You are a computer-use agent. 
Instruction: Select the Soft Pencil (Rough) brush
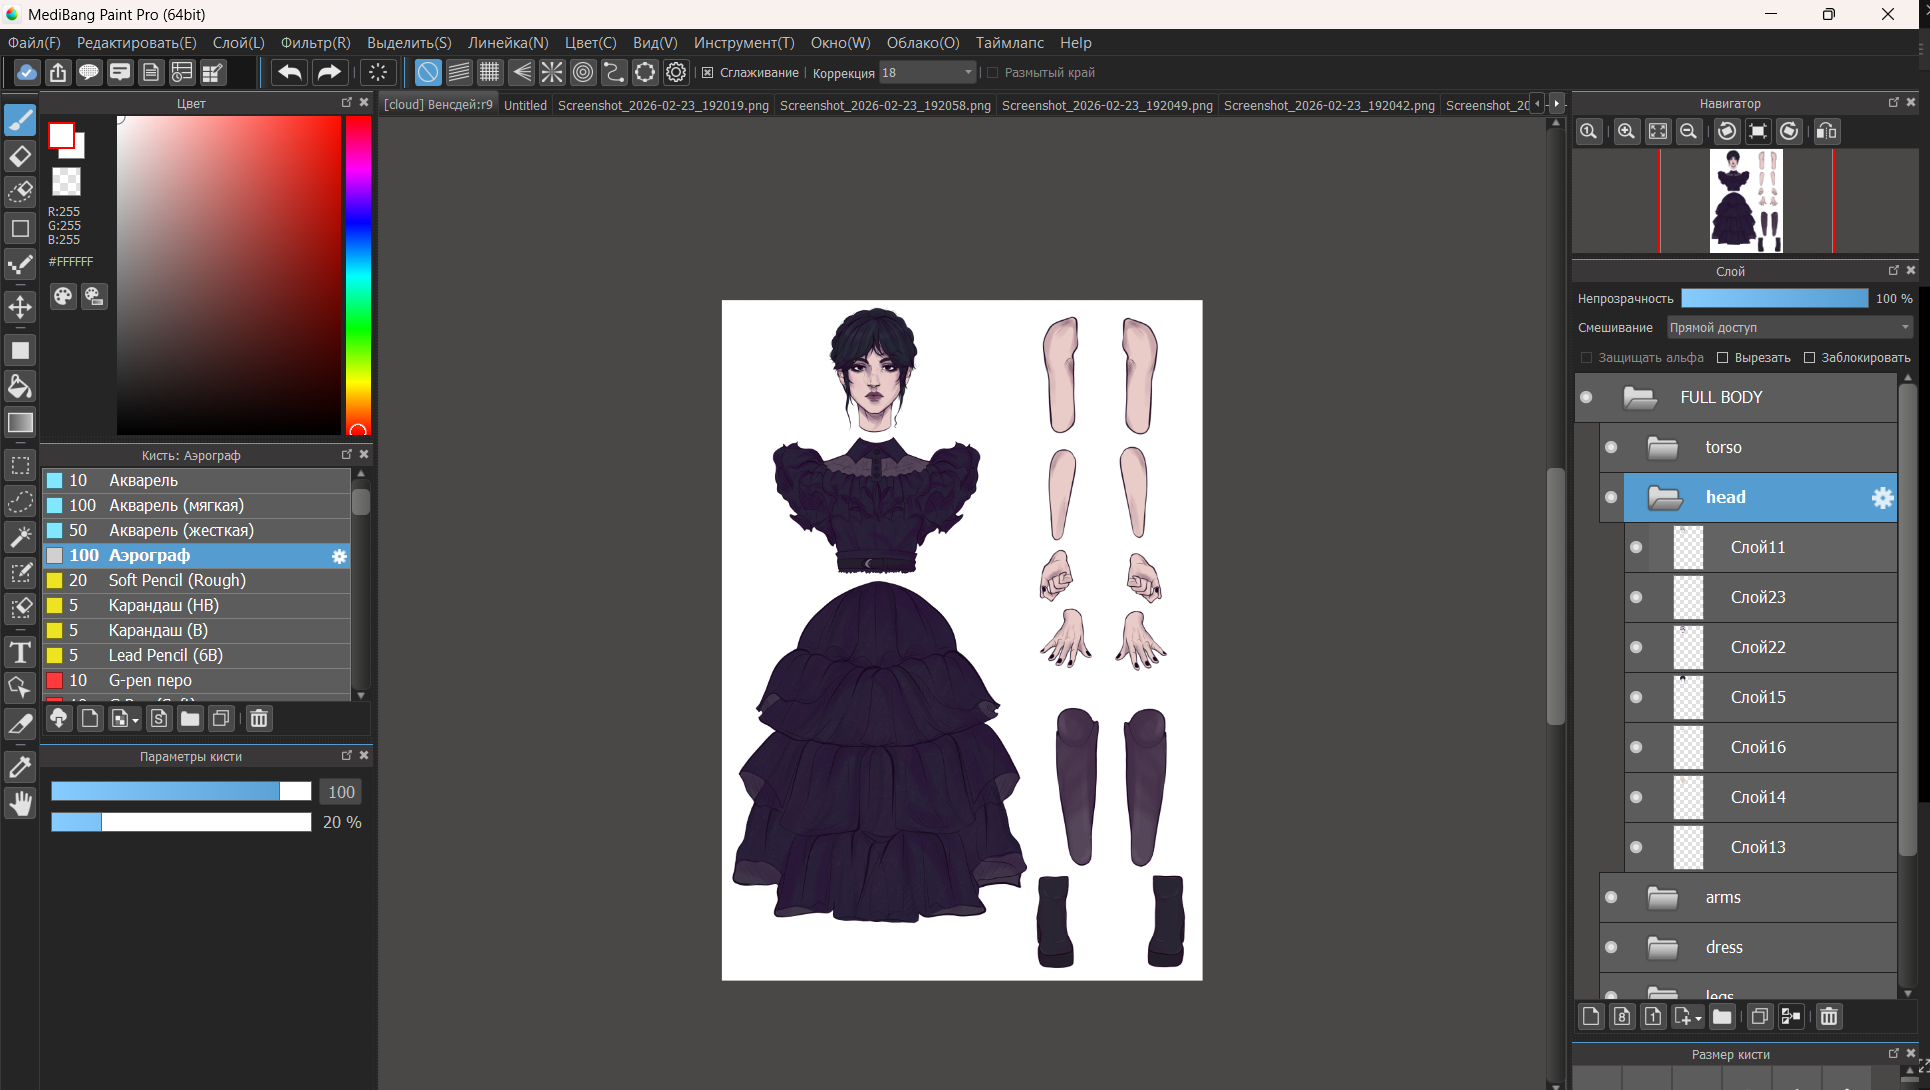point(177,580)
